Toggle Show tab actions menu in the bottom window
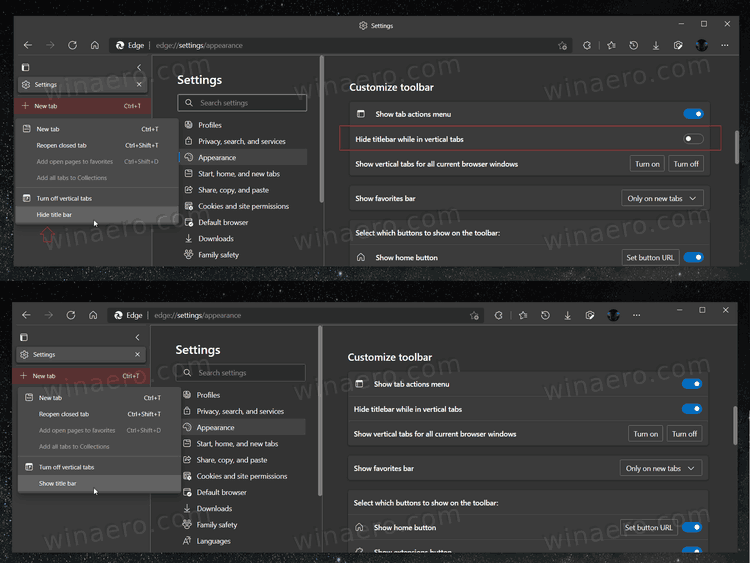Viewport: 750px width, 563px height. [692, 384]
